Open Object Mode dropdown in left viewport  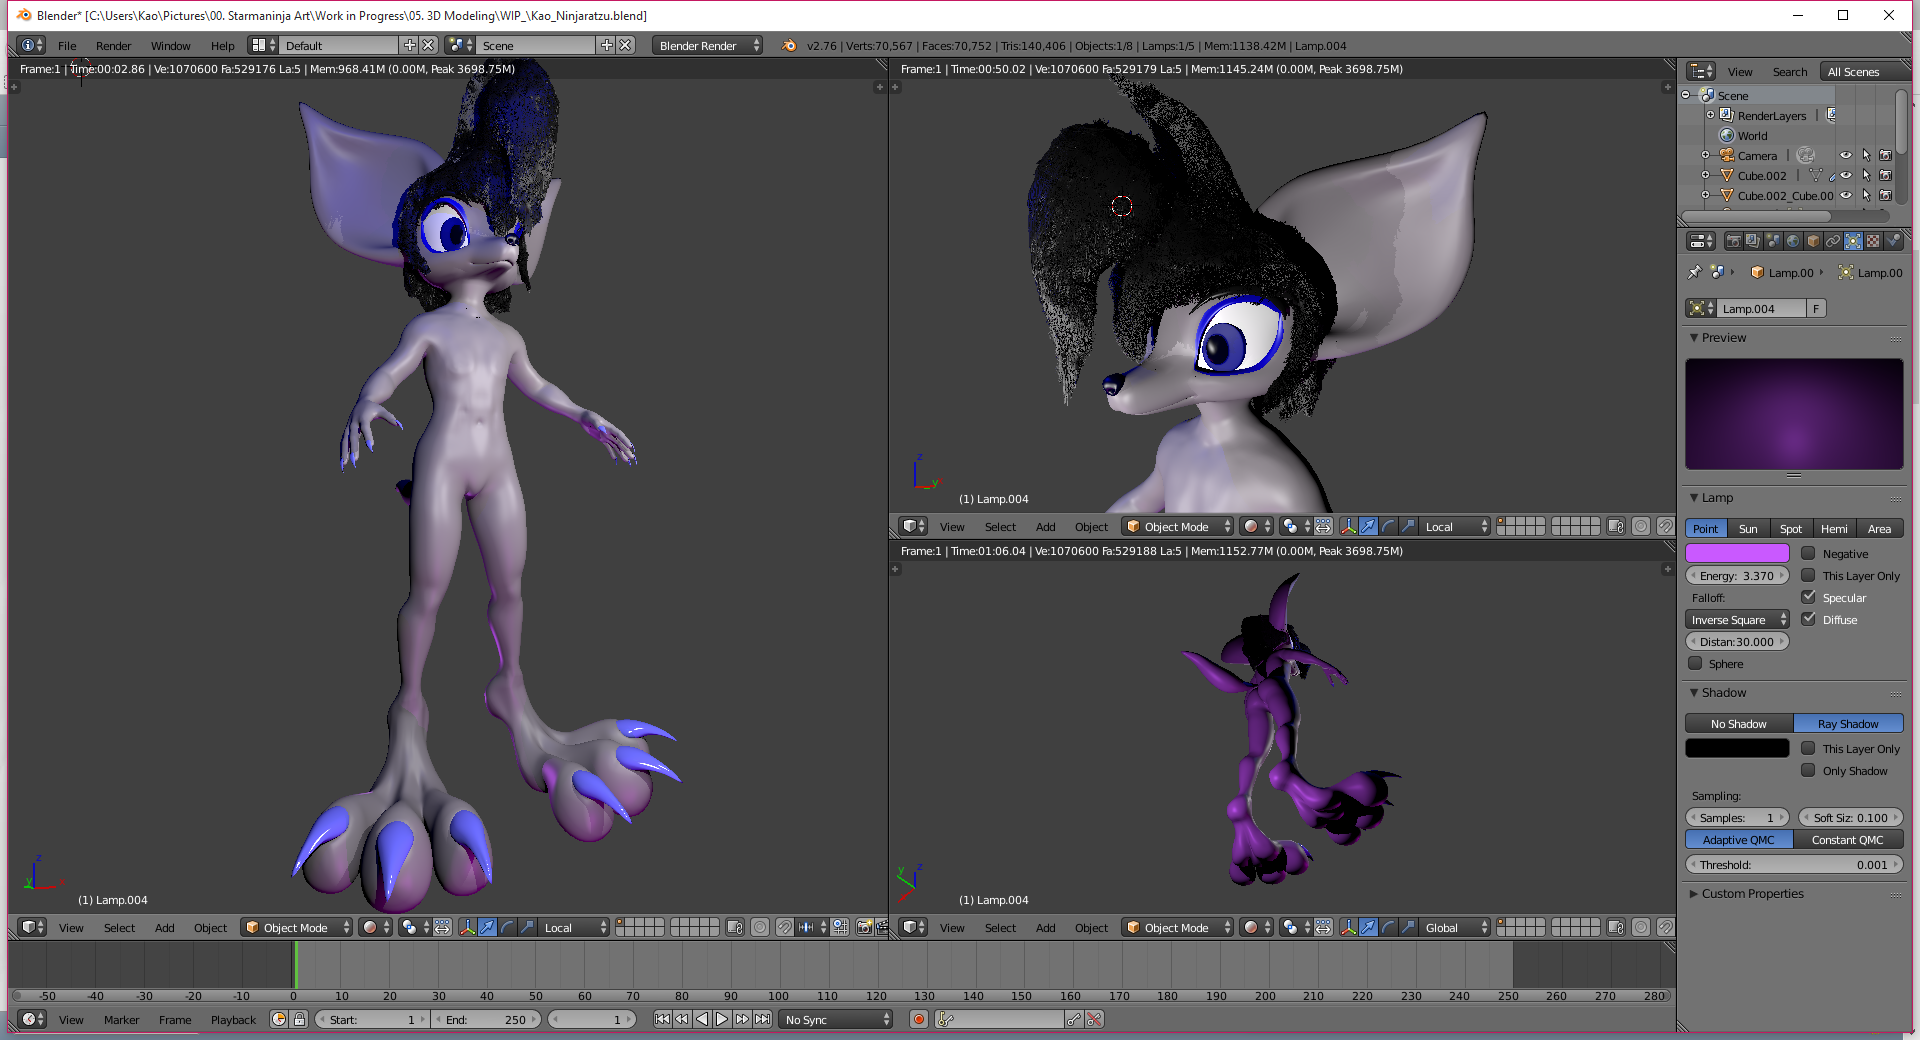297,927
